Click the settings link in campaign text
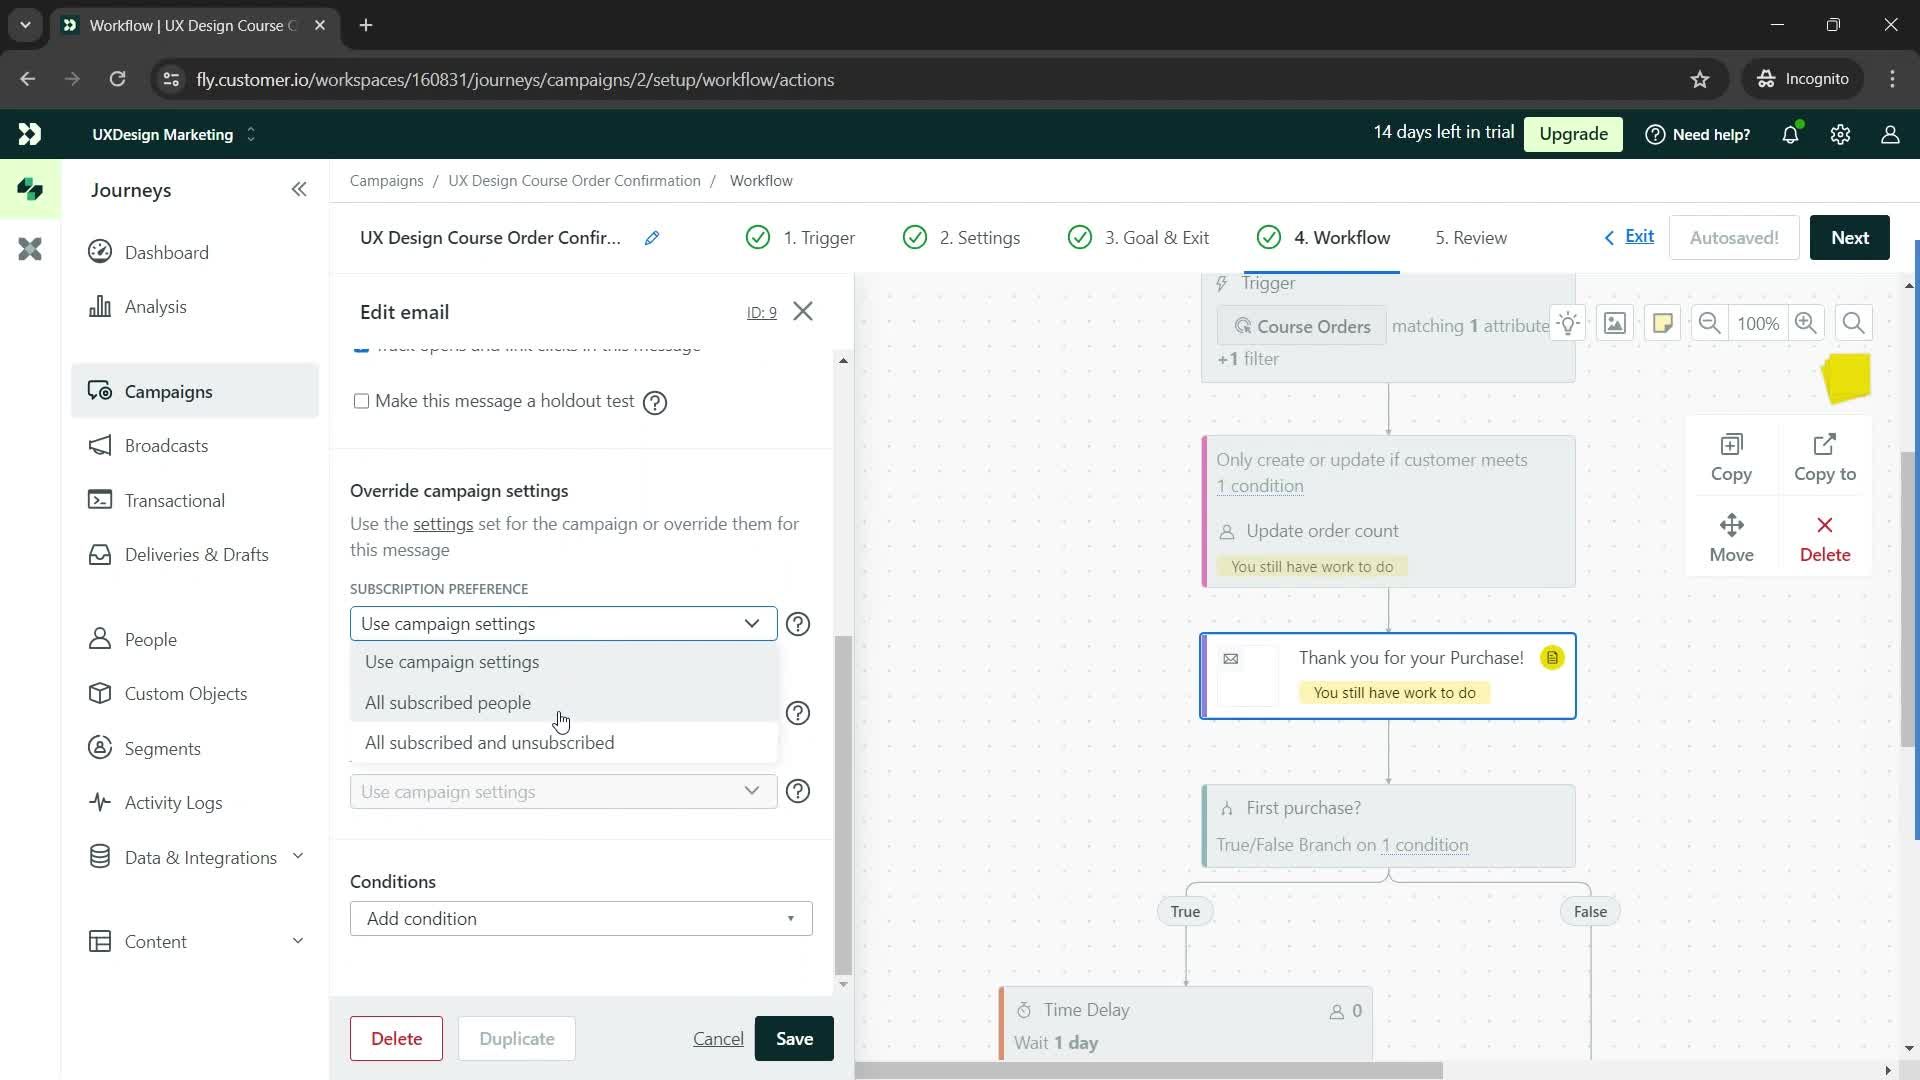1920x1080 pixels. coord(444,526)
